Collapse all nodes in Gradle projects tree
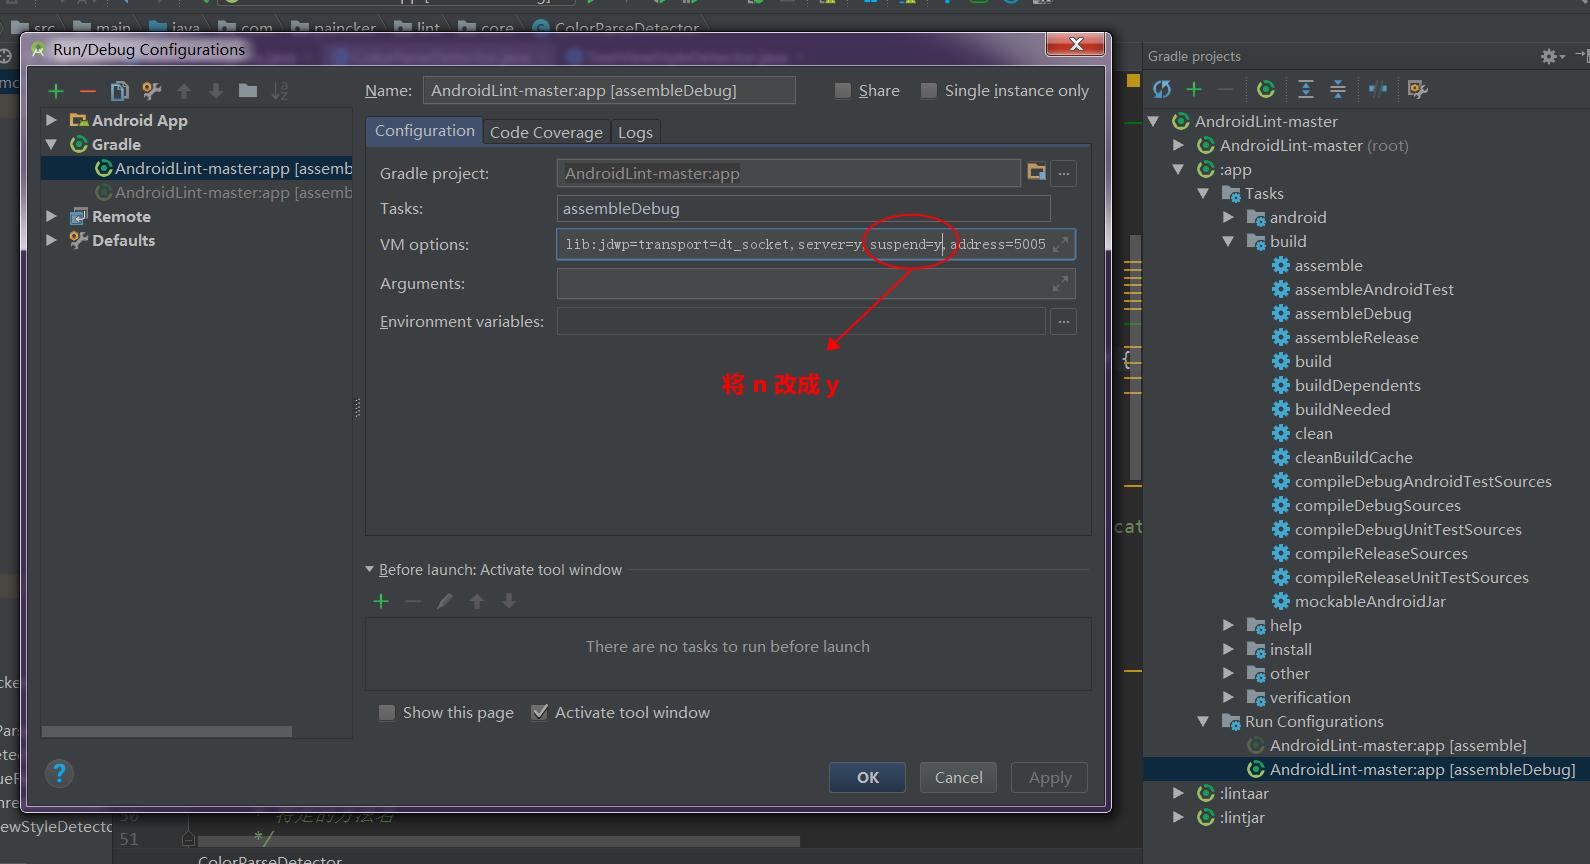Viewport: 1590px width, 864px height. (1338, 89)
